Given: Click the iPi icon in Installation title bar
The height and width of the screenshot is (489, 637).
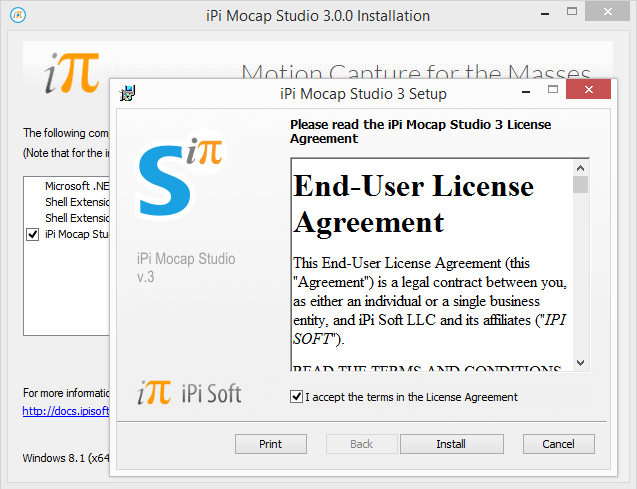Looking at the screenshot, I should (18, 15).
